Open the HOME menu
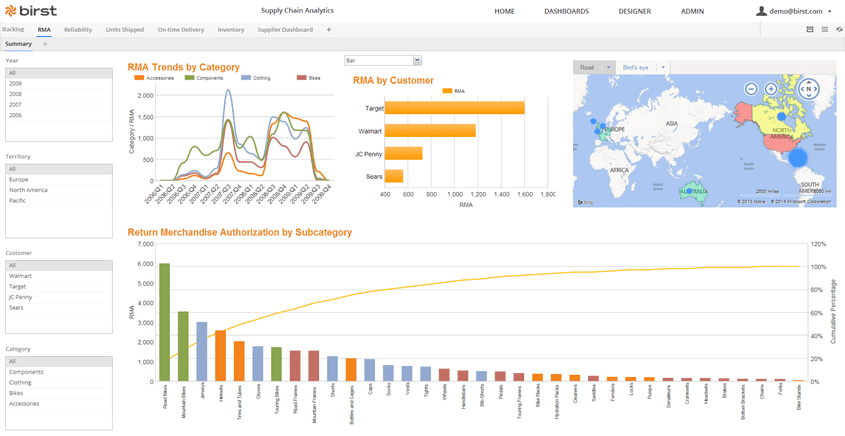845x436 pixels. pos(504,11)
